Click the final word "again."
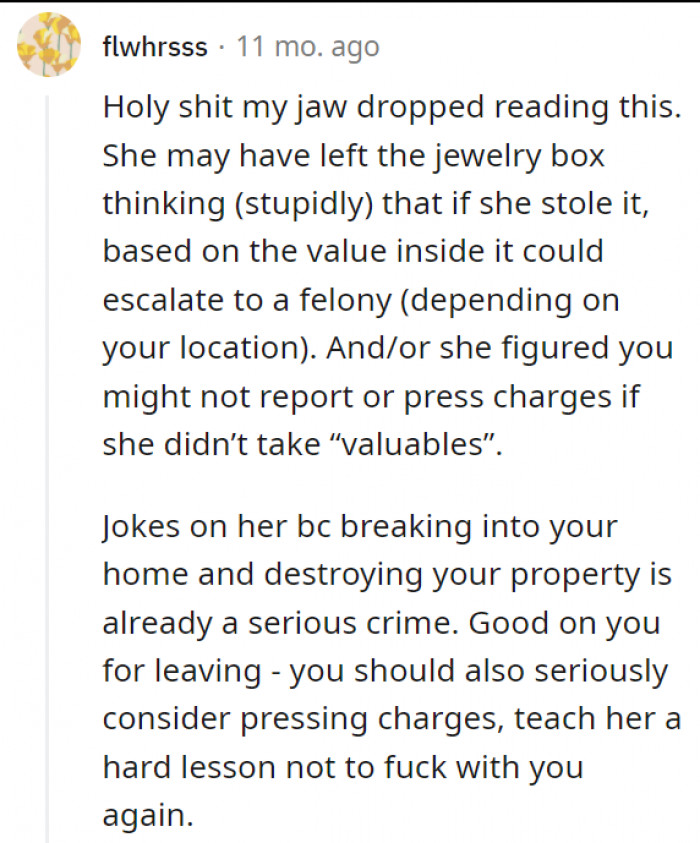Viewport: 700px width, 843px height. pos(147,815)
